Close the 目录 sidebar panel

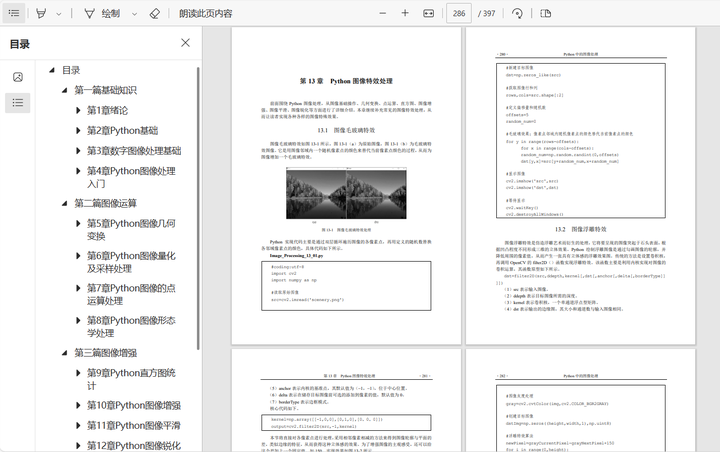point(186,43)
